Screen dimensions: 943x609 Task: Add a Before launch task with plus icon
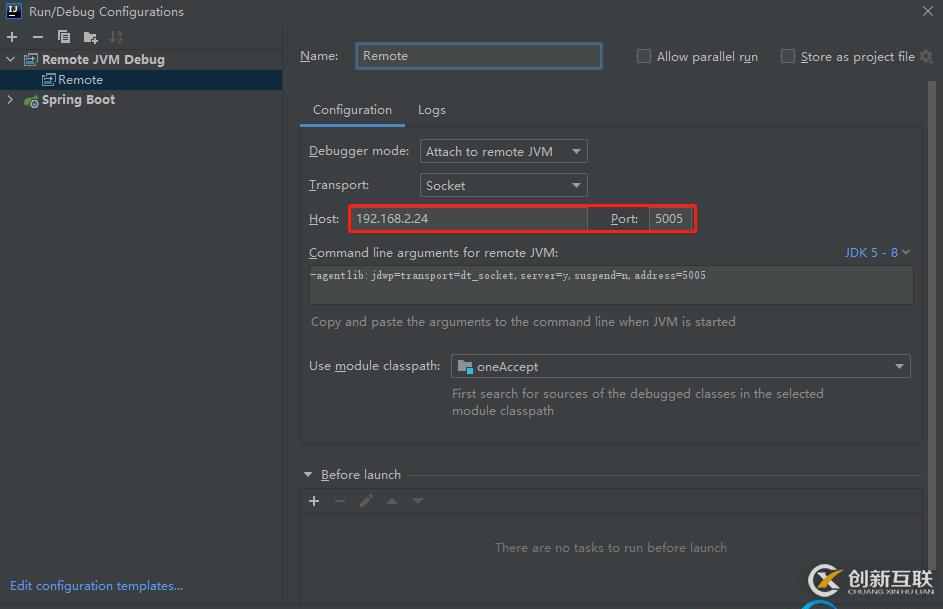(314, 501)
